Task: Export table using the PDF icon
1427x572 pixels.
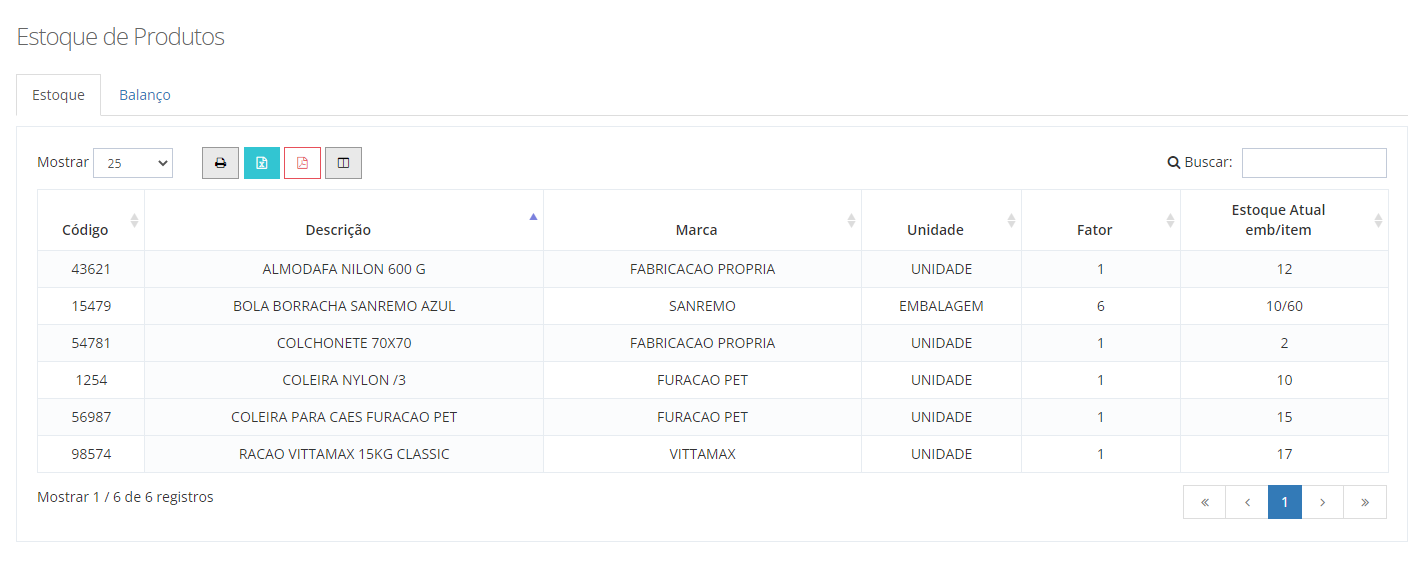Action: (302, 163)
